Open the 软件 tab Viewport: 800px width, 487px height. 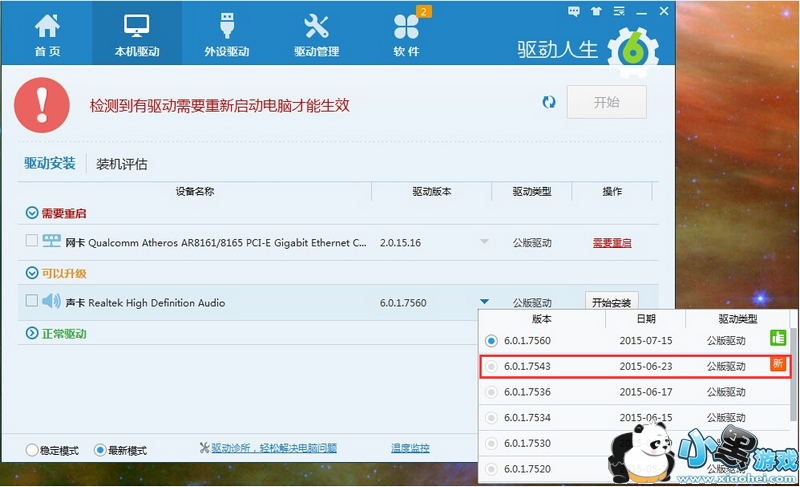tap(406, 34)
